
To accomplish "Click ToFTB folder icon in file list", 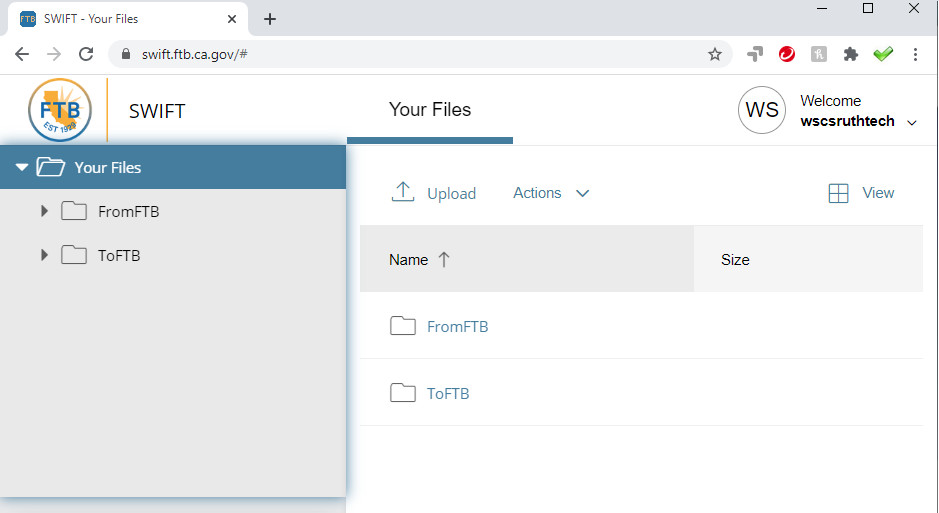I will pyautogui.click(x=403, y=393).
